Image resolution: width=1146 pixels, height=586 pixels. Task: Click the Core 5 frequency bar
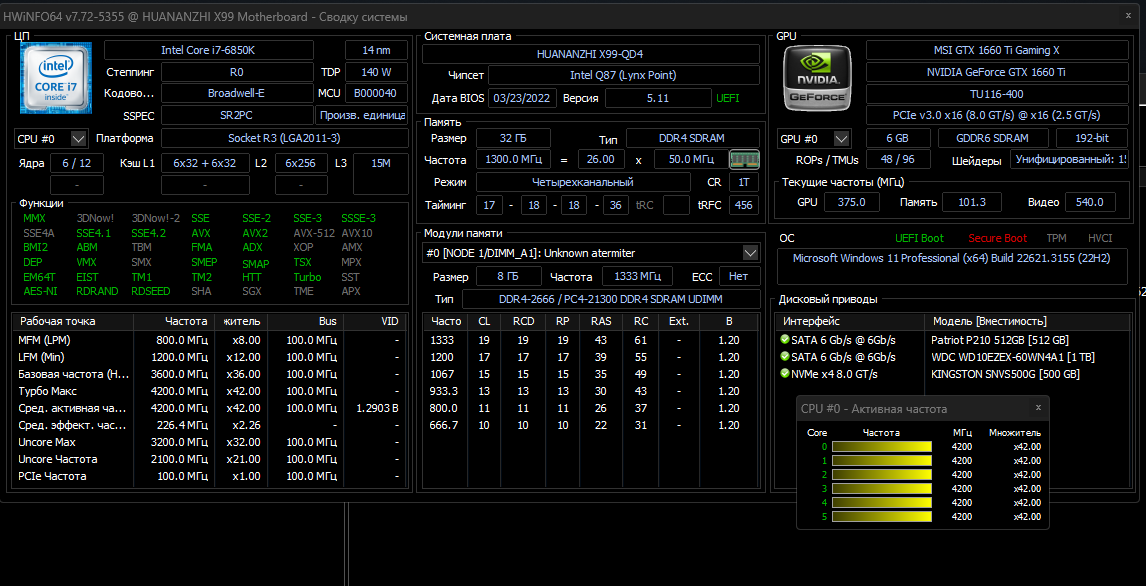point(882,517)
